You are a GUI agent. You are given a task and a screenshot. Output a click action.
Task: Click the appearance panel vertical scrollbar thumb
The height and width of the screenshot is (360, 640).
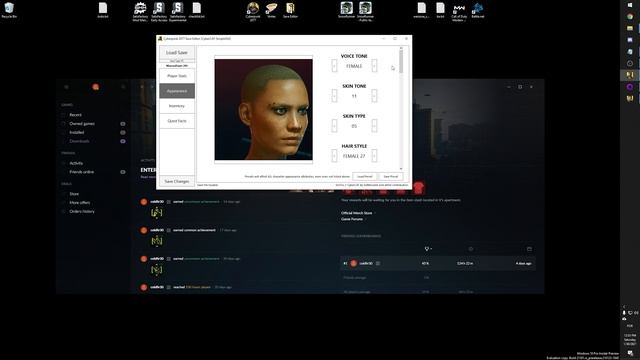point(401,62)
